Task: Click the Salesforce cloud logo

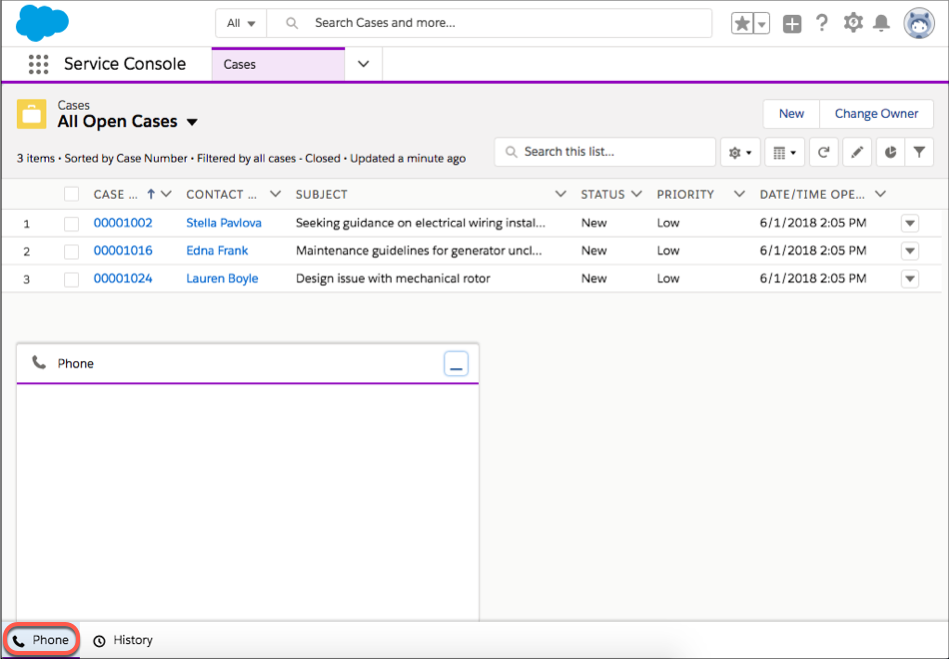Action: (42, 22)
